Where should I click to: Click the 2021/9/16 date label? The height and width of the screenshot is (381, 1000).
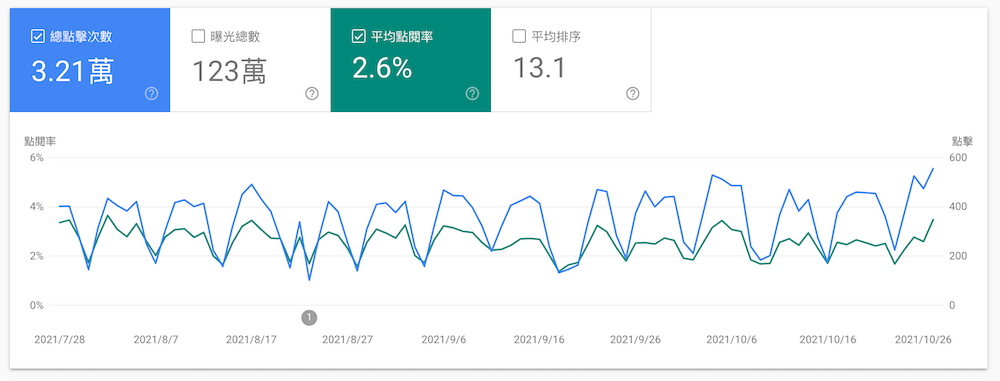coord(540,340)
